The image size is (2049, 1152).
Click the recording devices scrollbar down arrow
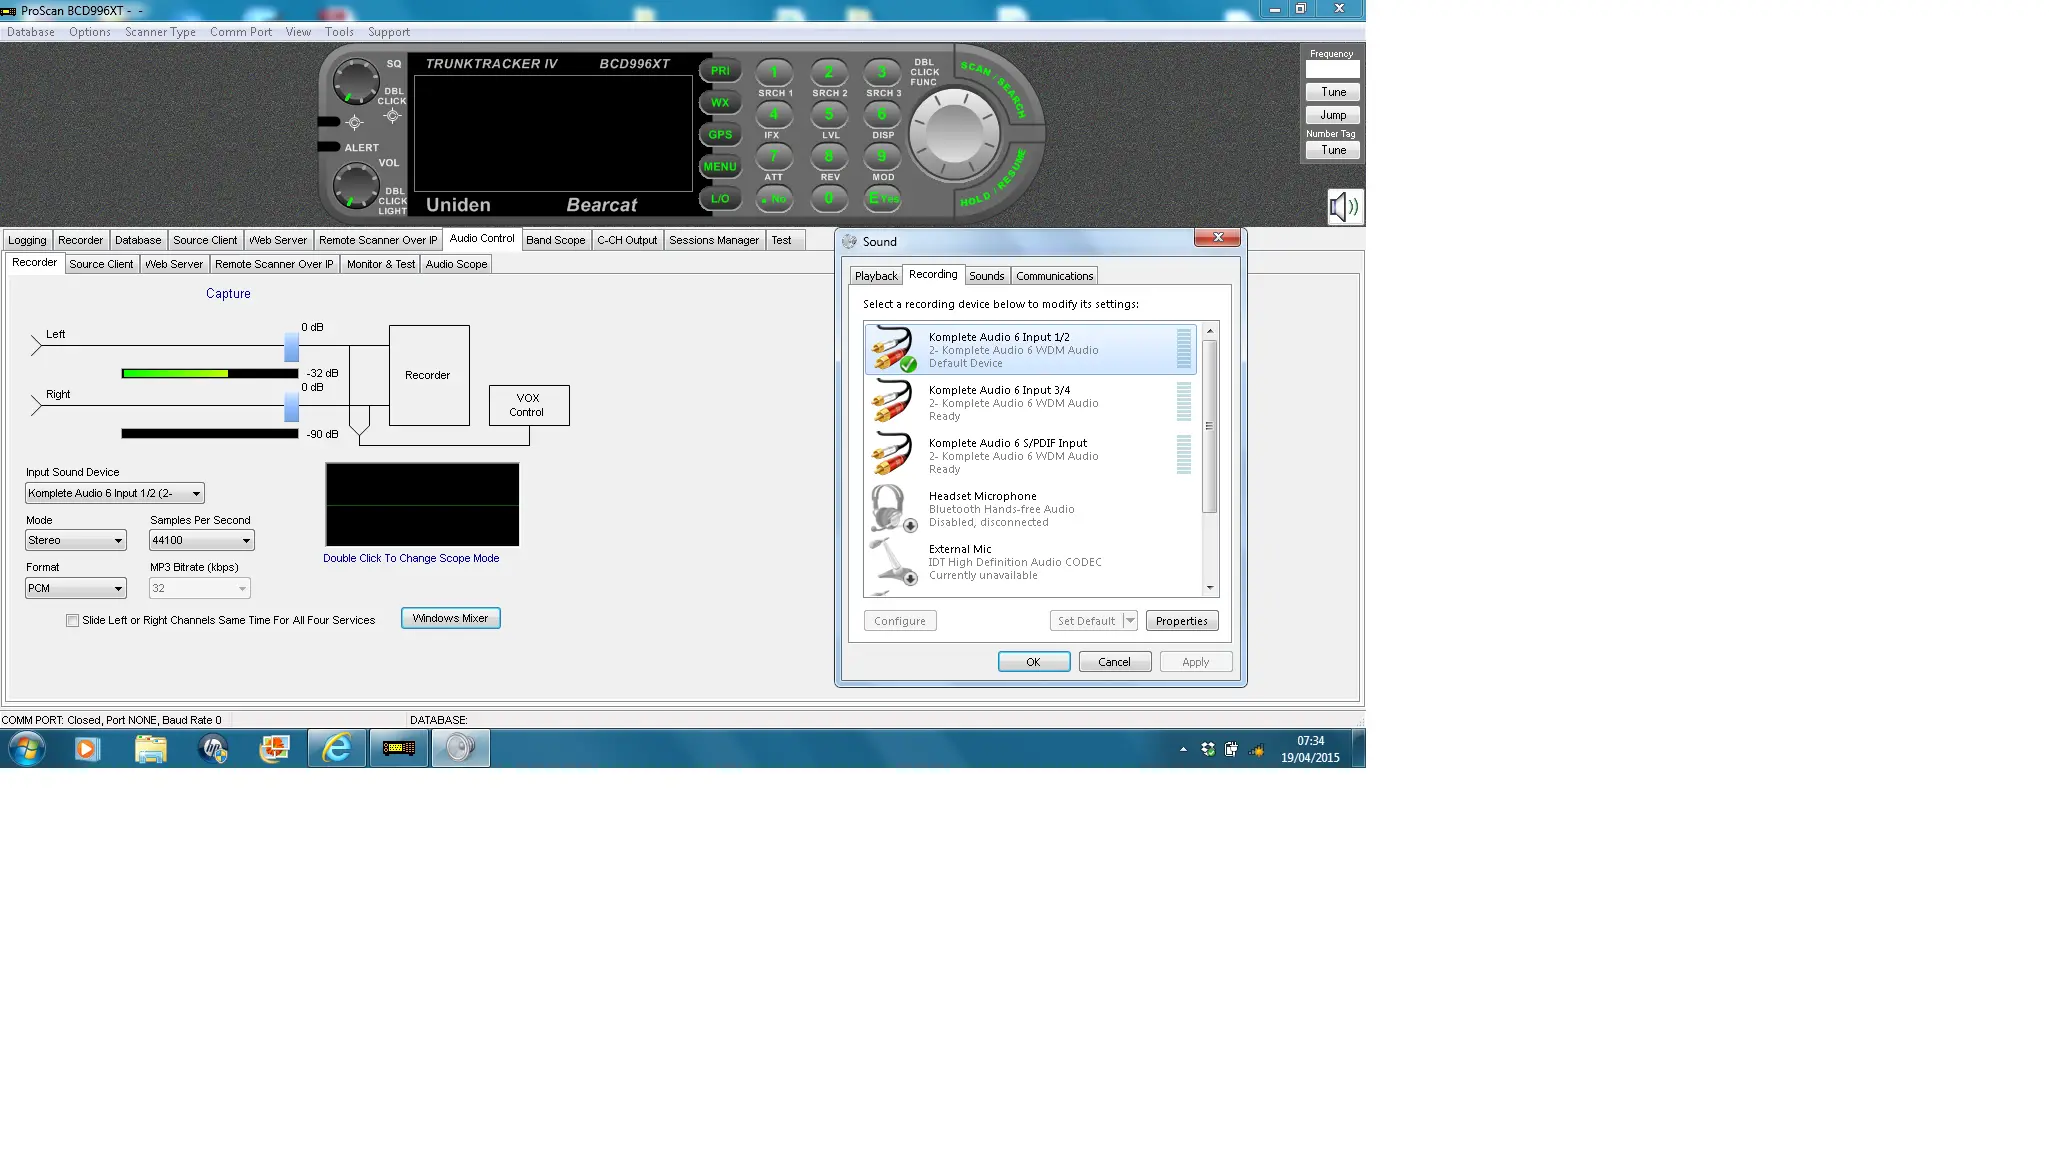click(x=1210, y=589)
